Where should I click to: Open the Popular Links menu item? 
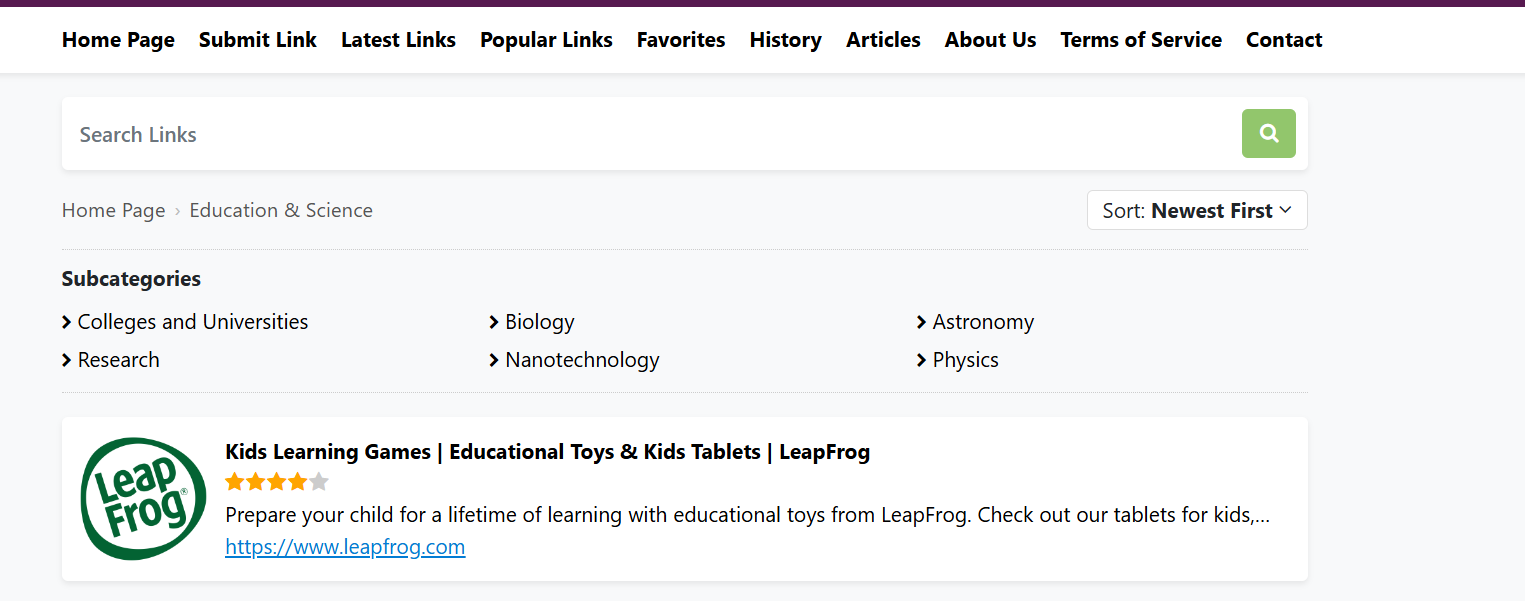point(546,40)
